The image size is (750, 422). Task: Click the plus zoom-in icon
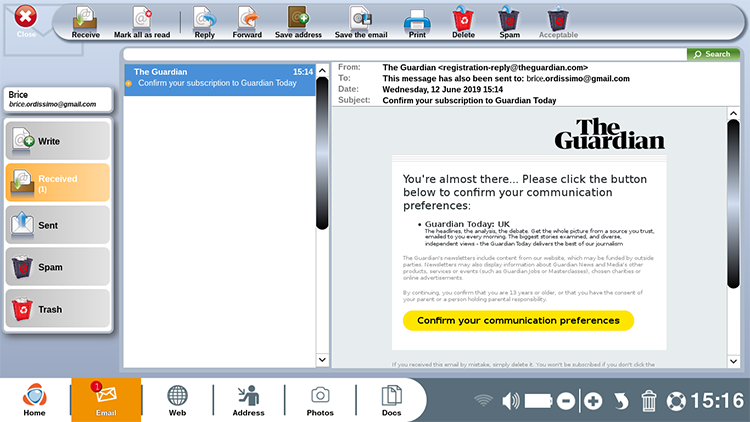click(x=593, y=401)
